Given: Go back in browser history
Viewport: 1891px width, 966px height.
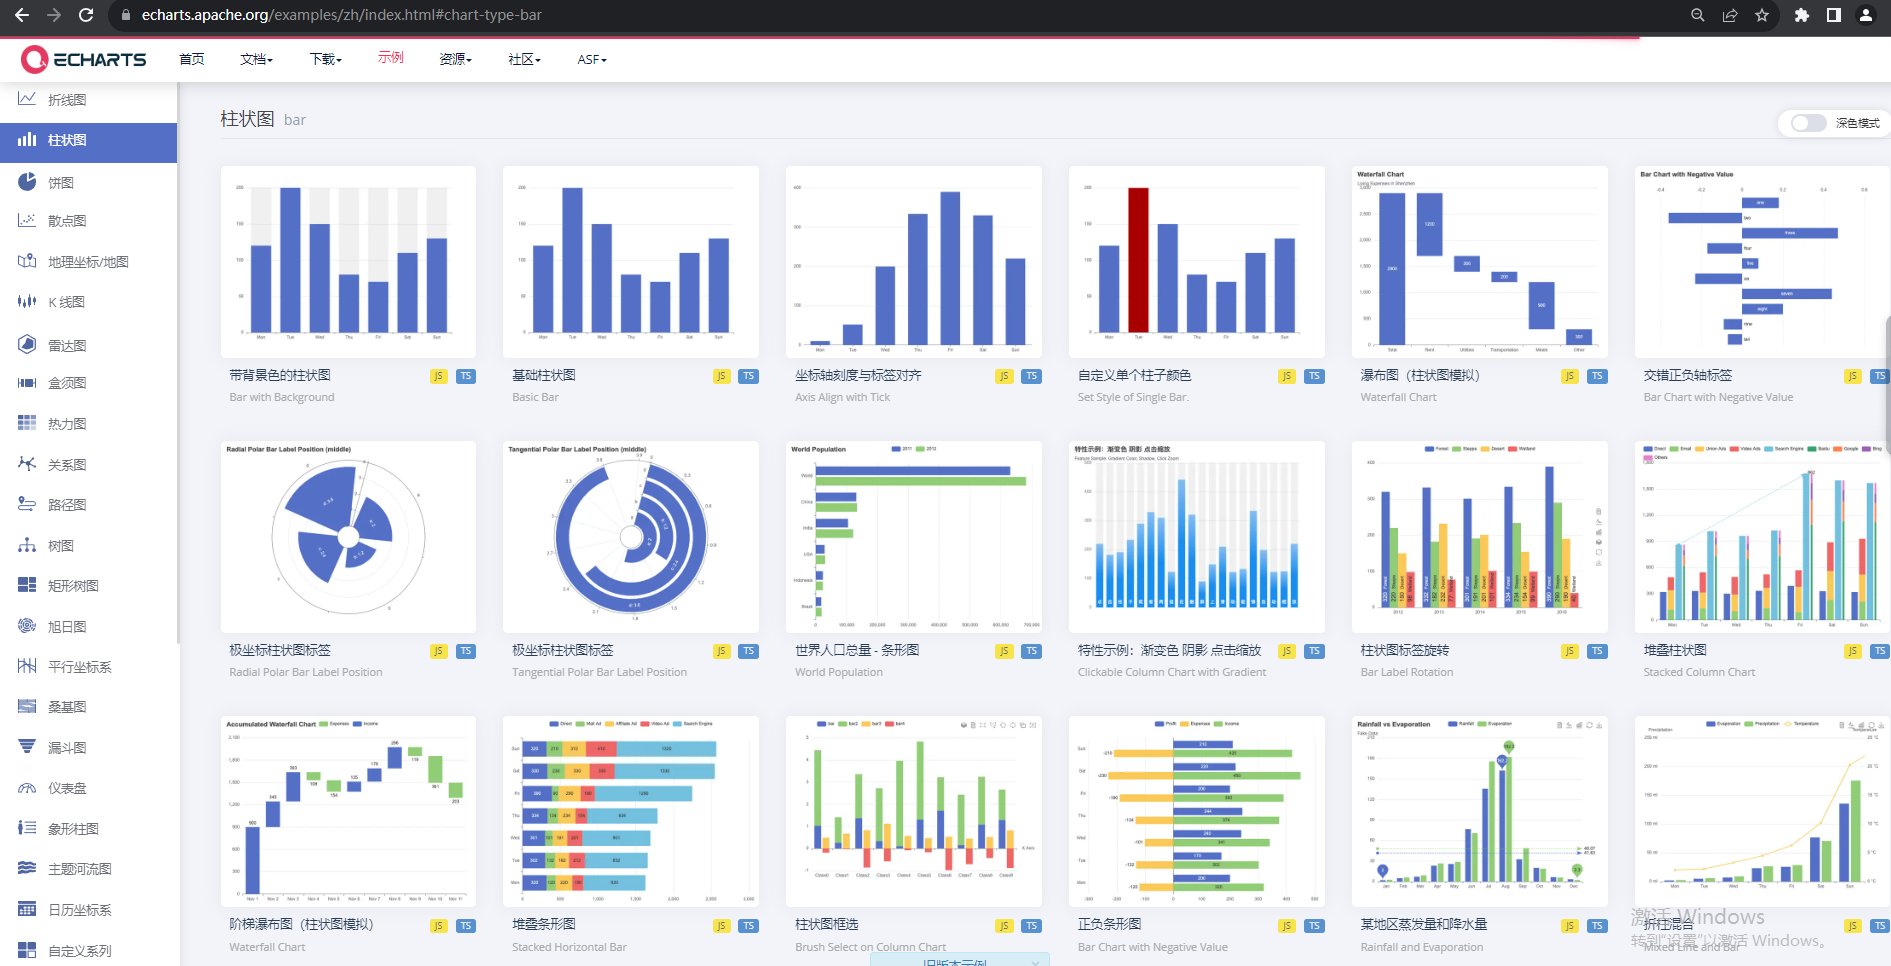Looking at the screenshot, I should point(21,15).
